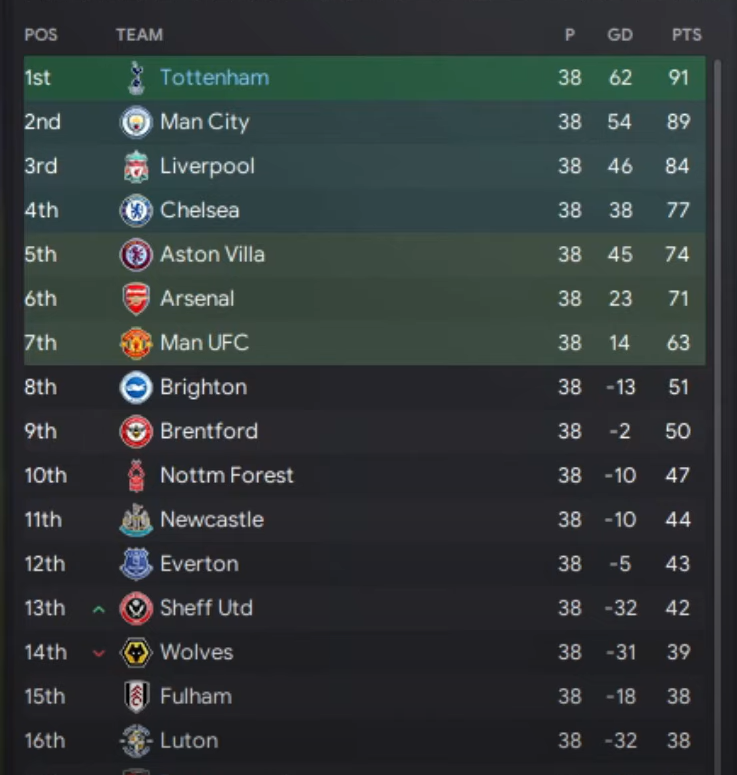Open the Brentford team link
The width and height of the screenshot is (737, 775).
[x=209, y=431]
